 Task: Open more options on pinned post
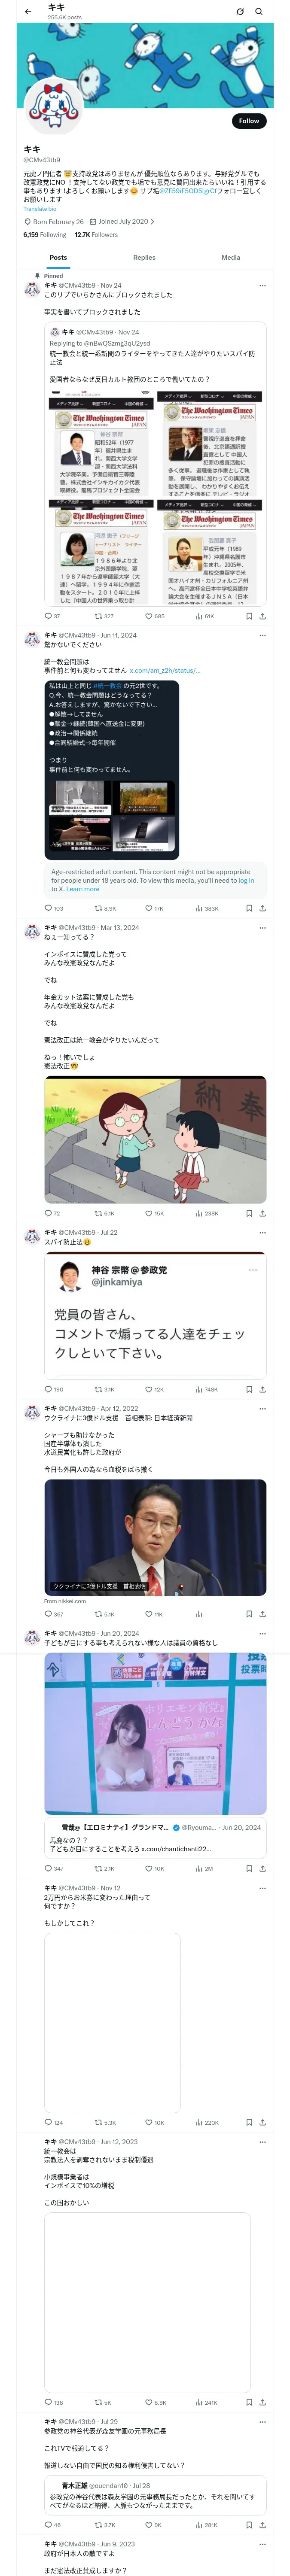pyautogui.click(x=262, y=285)
